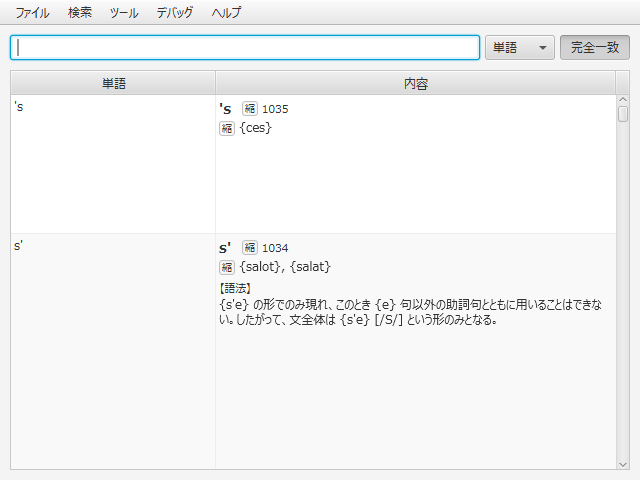640x480 pixels.
Task: Click the 縮 tag icon before {ces}
Action: coord(226,128)
